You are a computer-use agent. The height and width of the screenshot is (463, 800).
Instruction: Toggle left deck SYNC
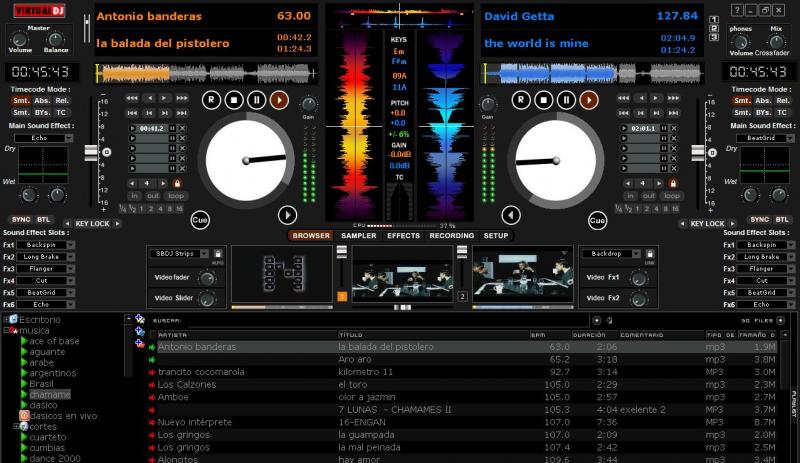21,220
